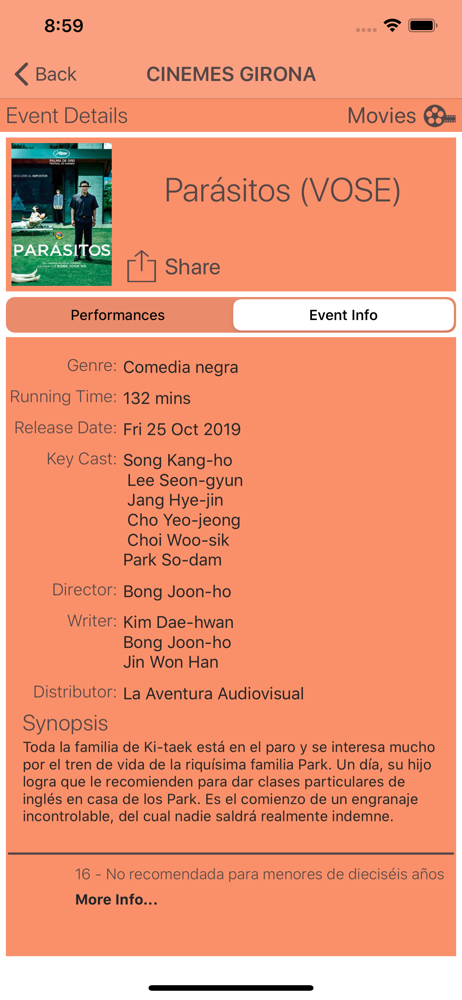
Task: Tap the age rating 16 notice
Action: click(260, 874)
